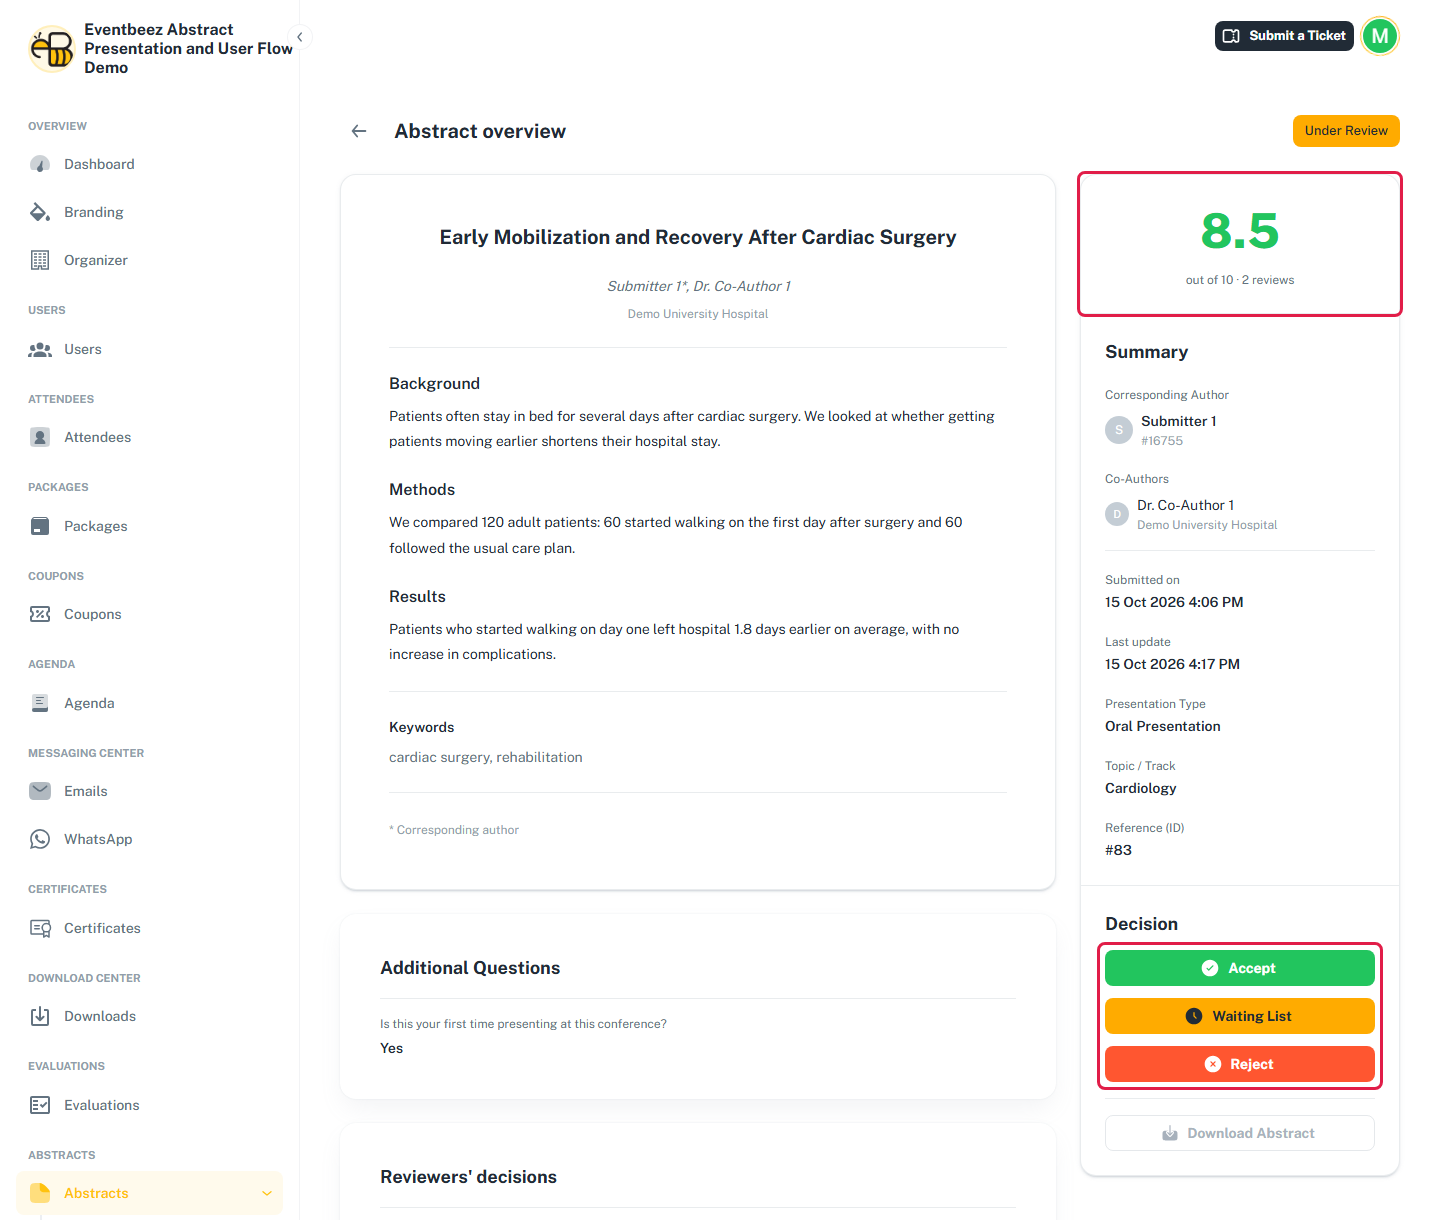This screenshot has height=1220, width=1440.
Task: Open the user profile avatar M
Action: pos(1380,36)
